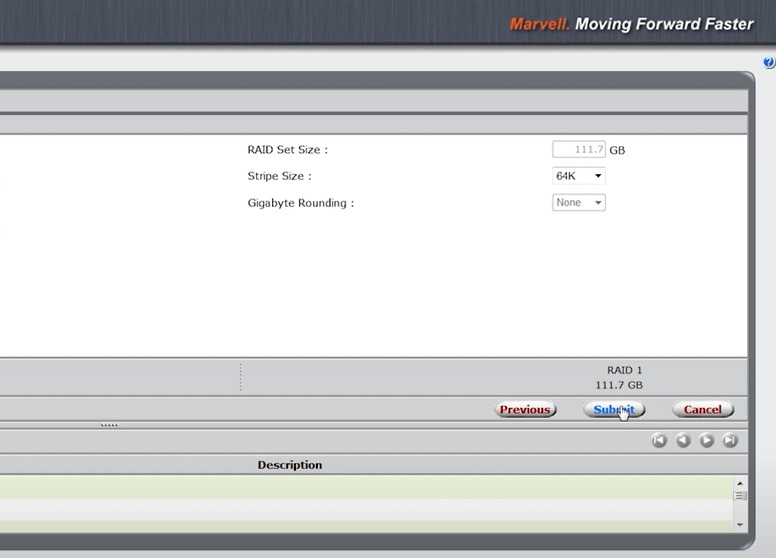Click the RAID Set Size field

click(579, 149)
